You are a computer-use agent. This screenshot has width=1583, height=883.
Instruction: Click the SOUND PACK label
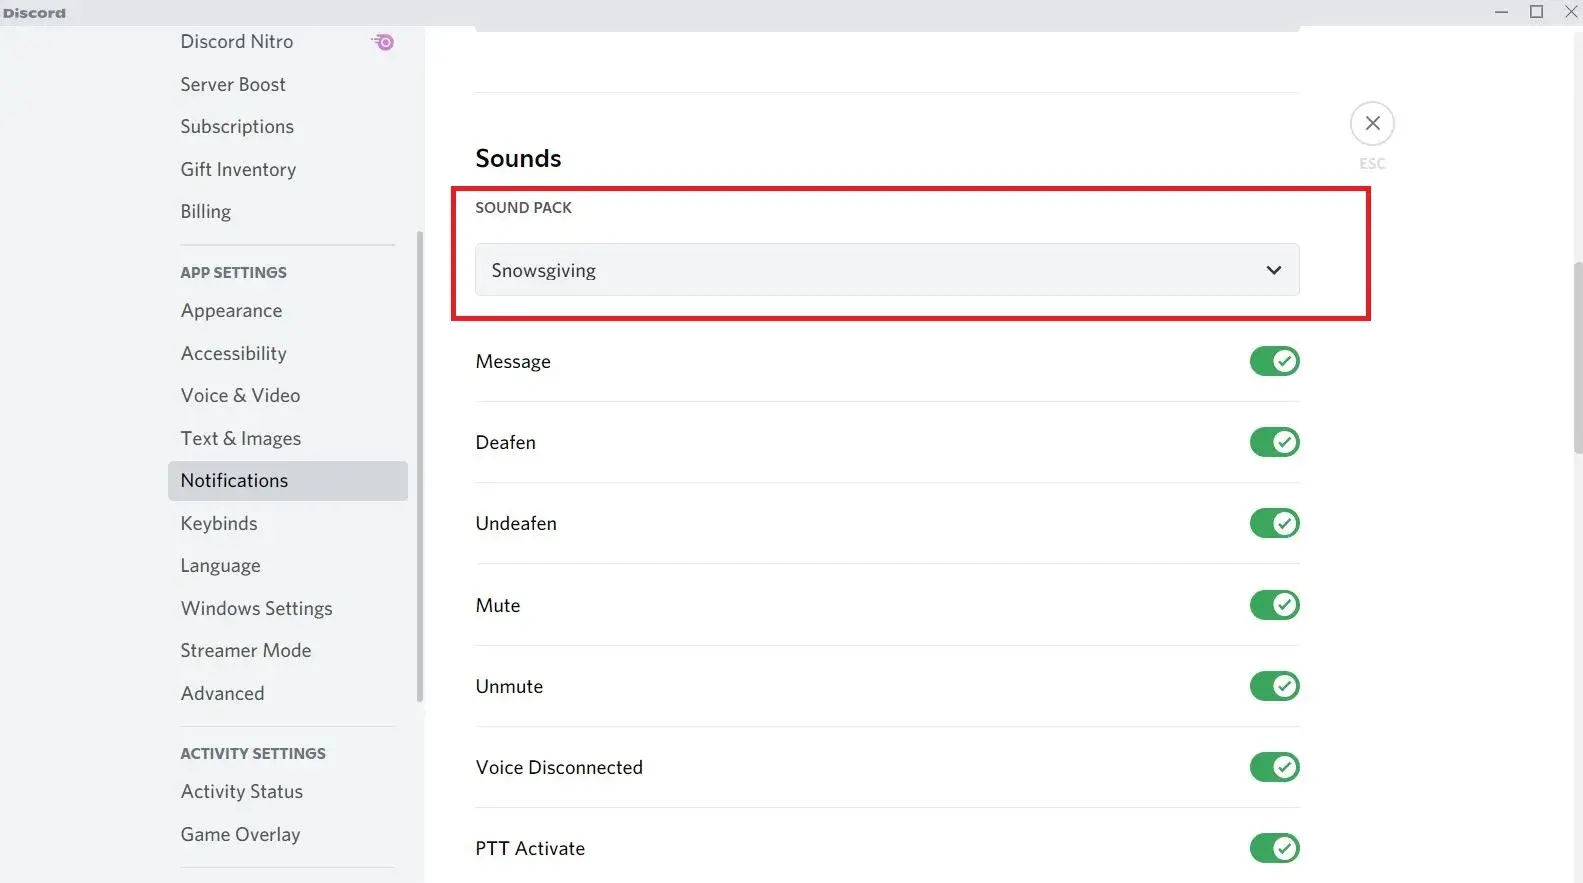(523, 208)
